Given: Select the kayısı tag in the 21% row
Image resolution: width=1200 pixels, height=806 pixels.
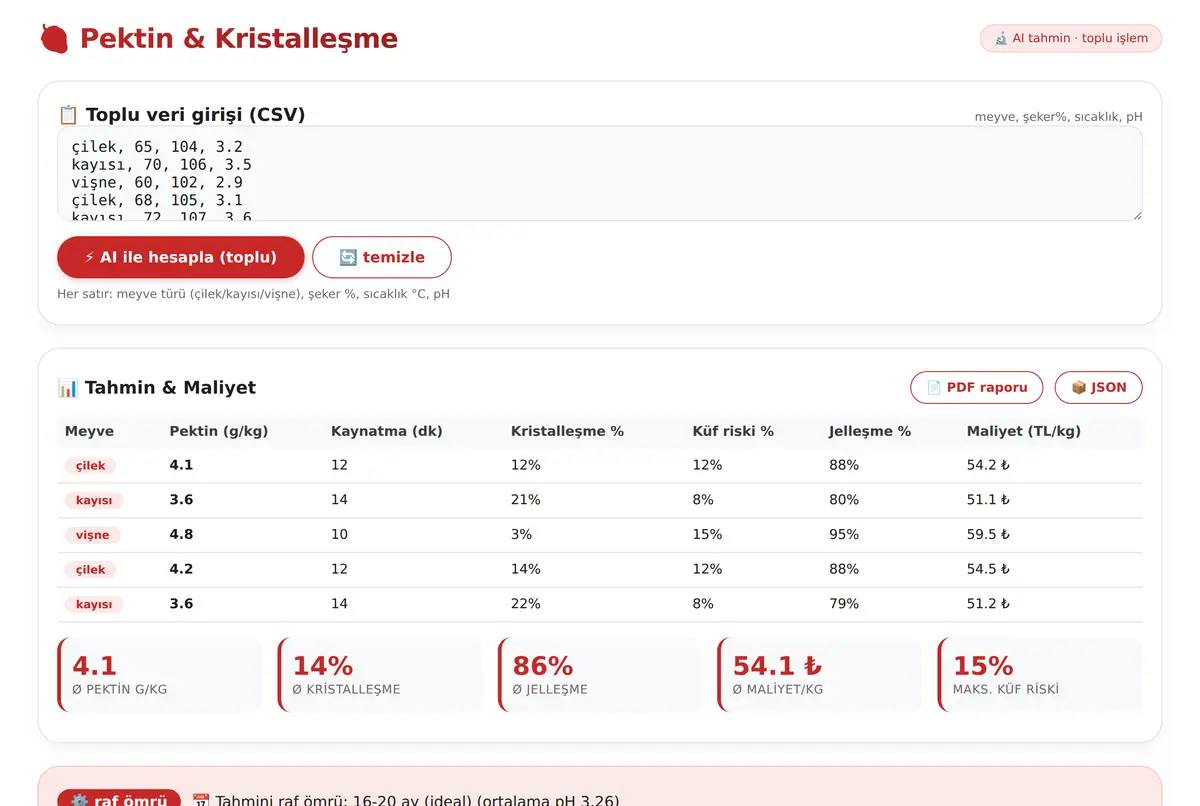Looking at the screenshot, I should click(94, 500).
